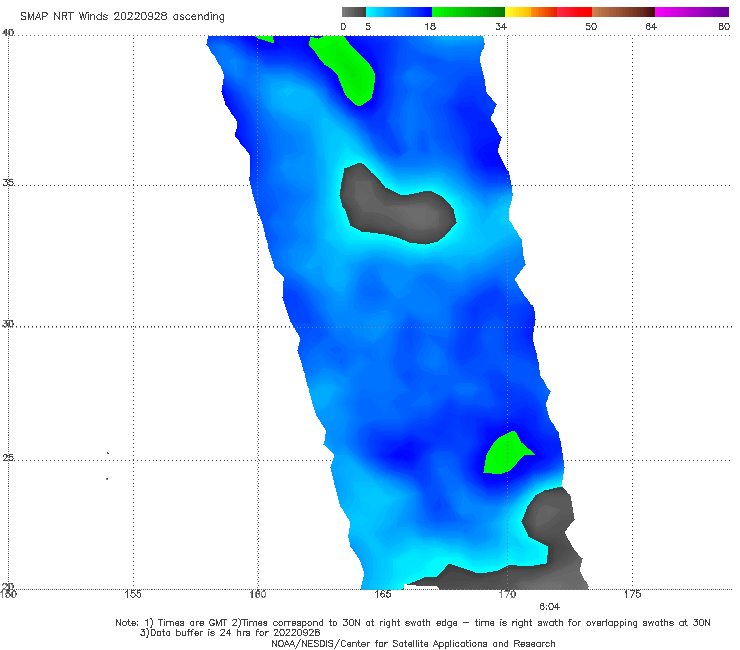Click the colorbar label '34'

point(501,26)
